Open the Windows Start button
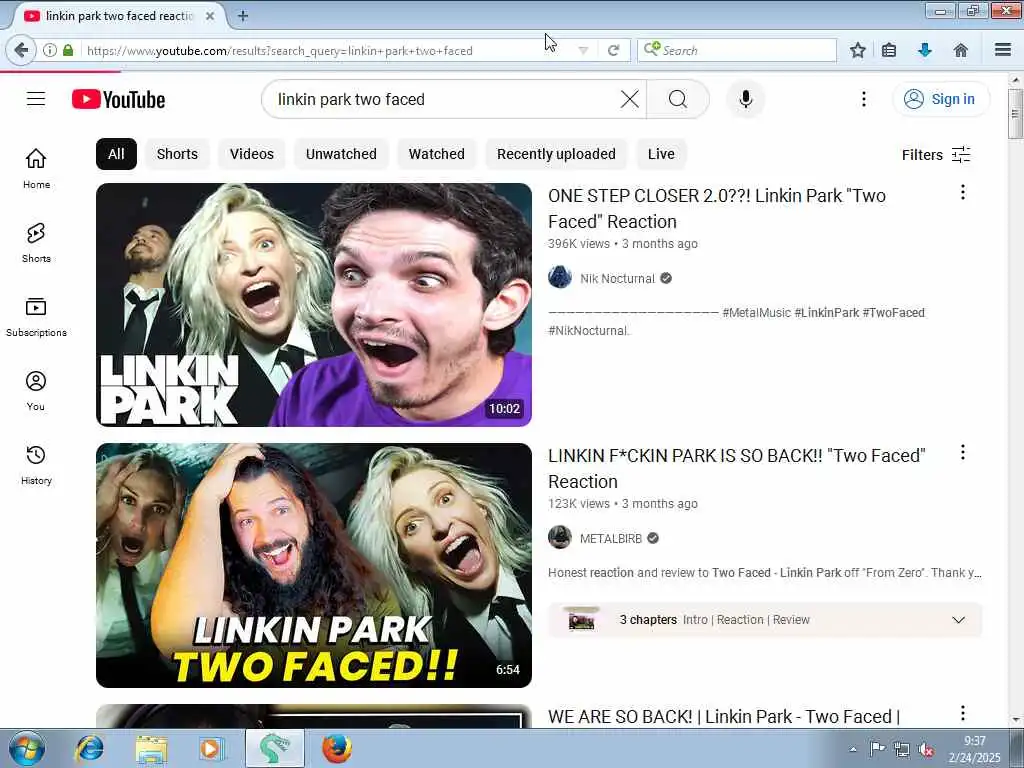 click(27, 748)
